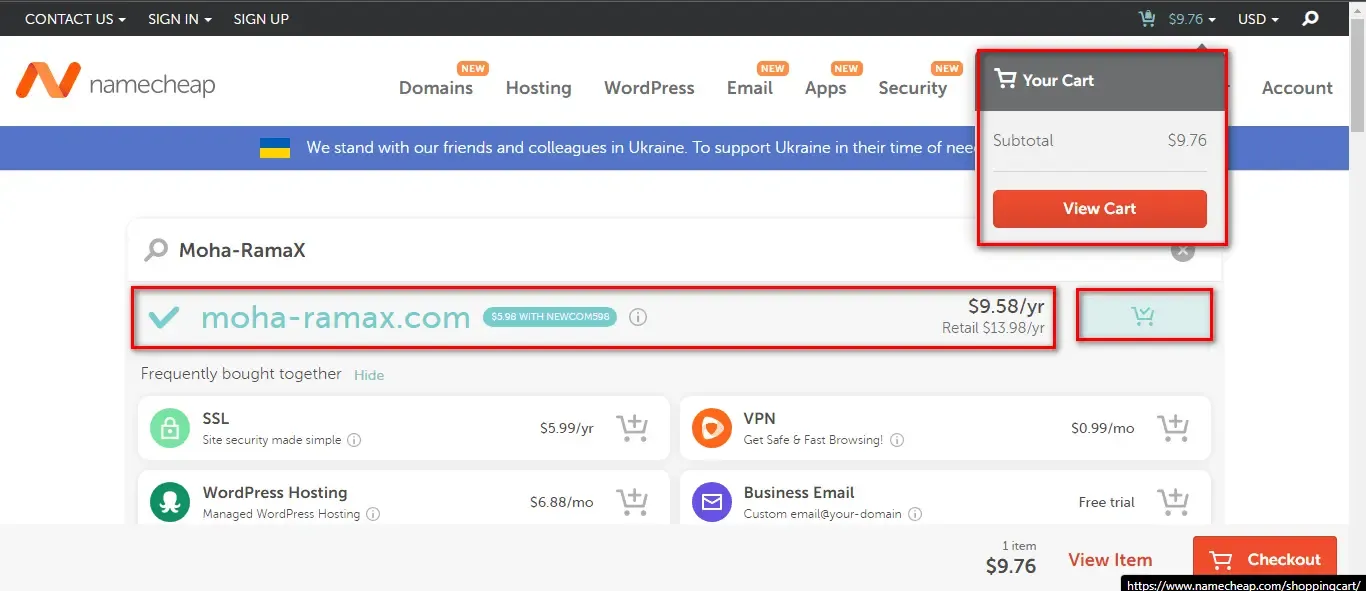The image size is (1366, 591).
Task: Expand the $9.76 cart dropdown
Action: (x=1192, y=19)
